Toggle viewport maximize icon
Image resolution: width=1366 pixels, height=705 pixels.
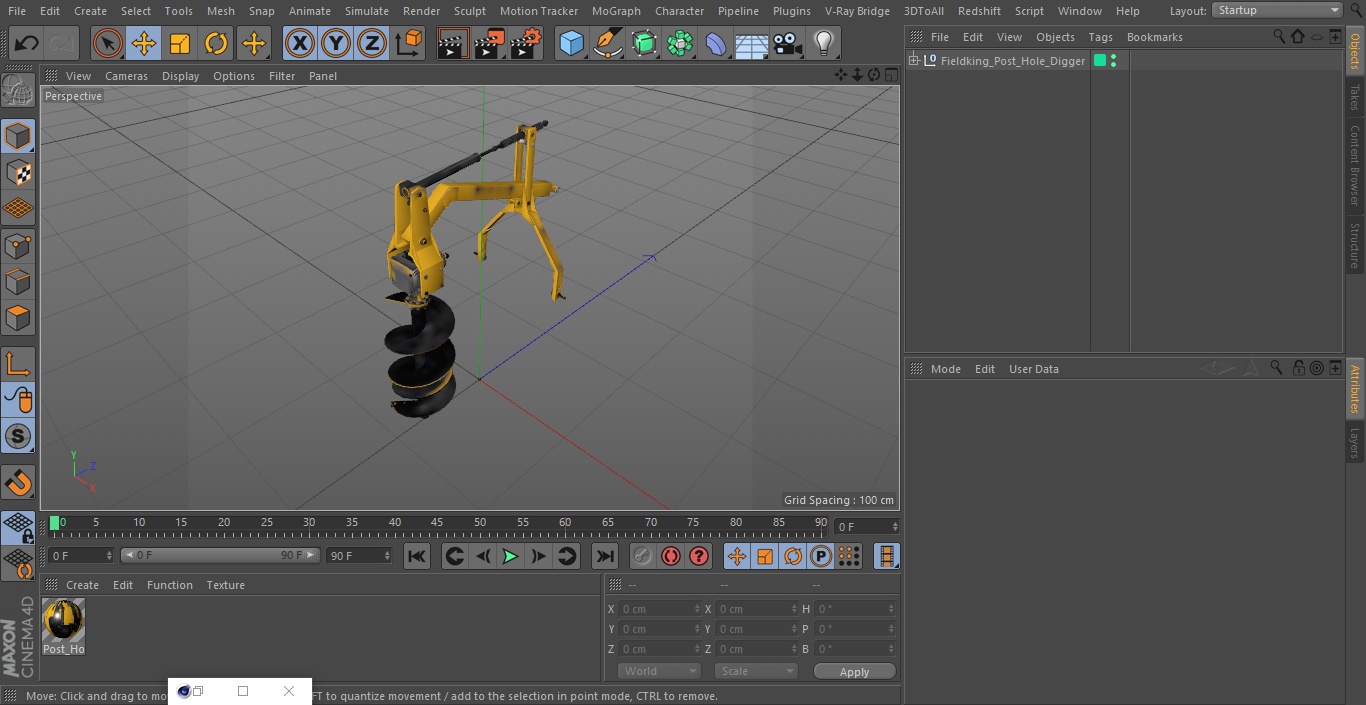(x=891, y=75)
